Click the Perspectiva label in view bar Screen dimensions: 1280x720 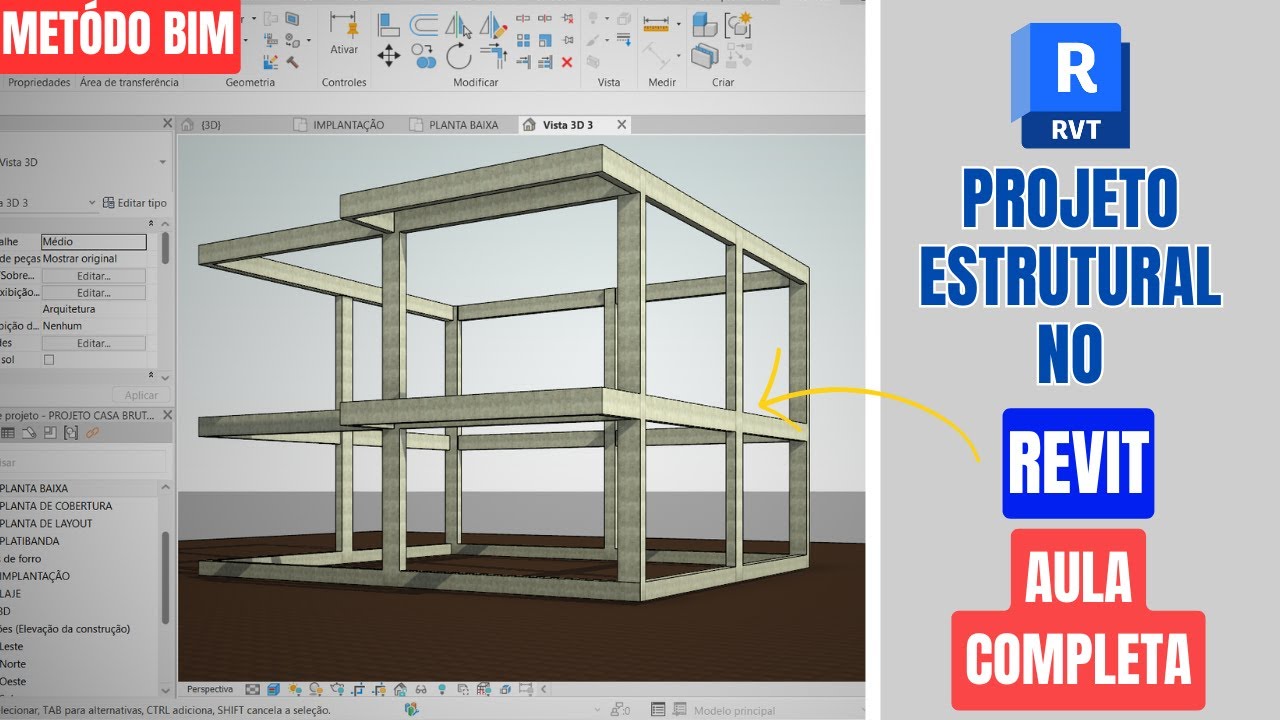tap(210, 689)
